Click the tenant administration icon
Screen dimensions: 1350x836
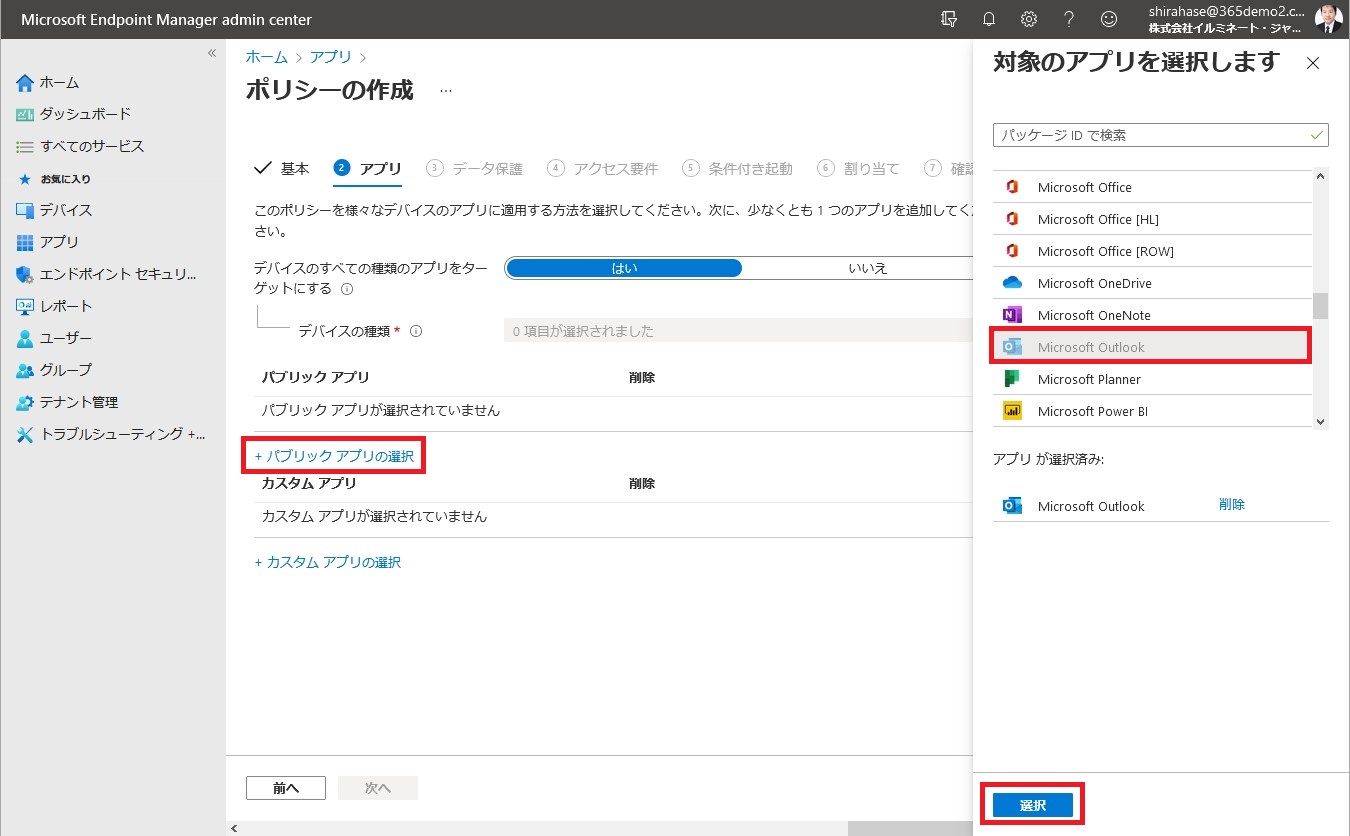(25, 402)
